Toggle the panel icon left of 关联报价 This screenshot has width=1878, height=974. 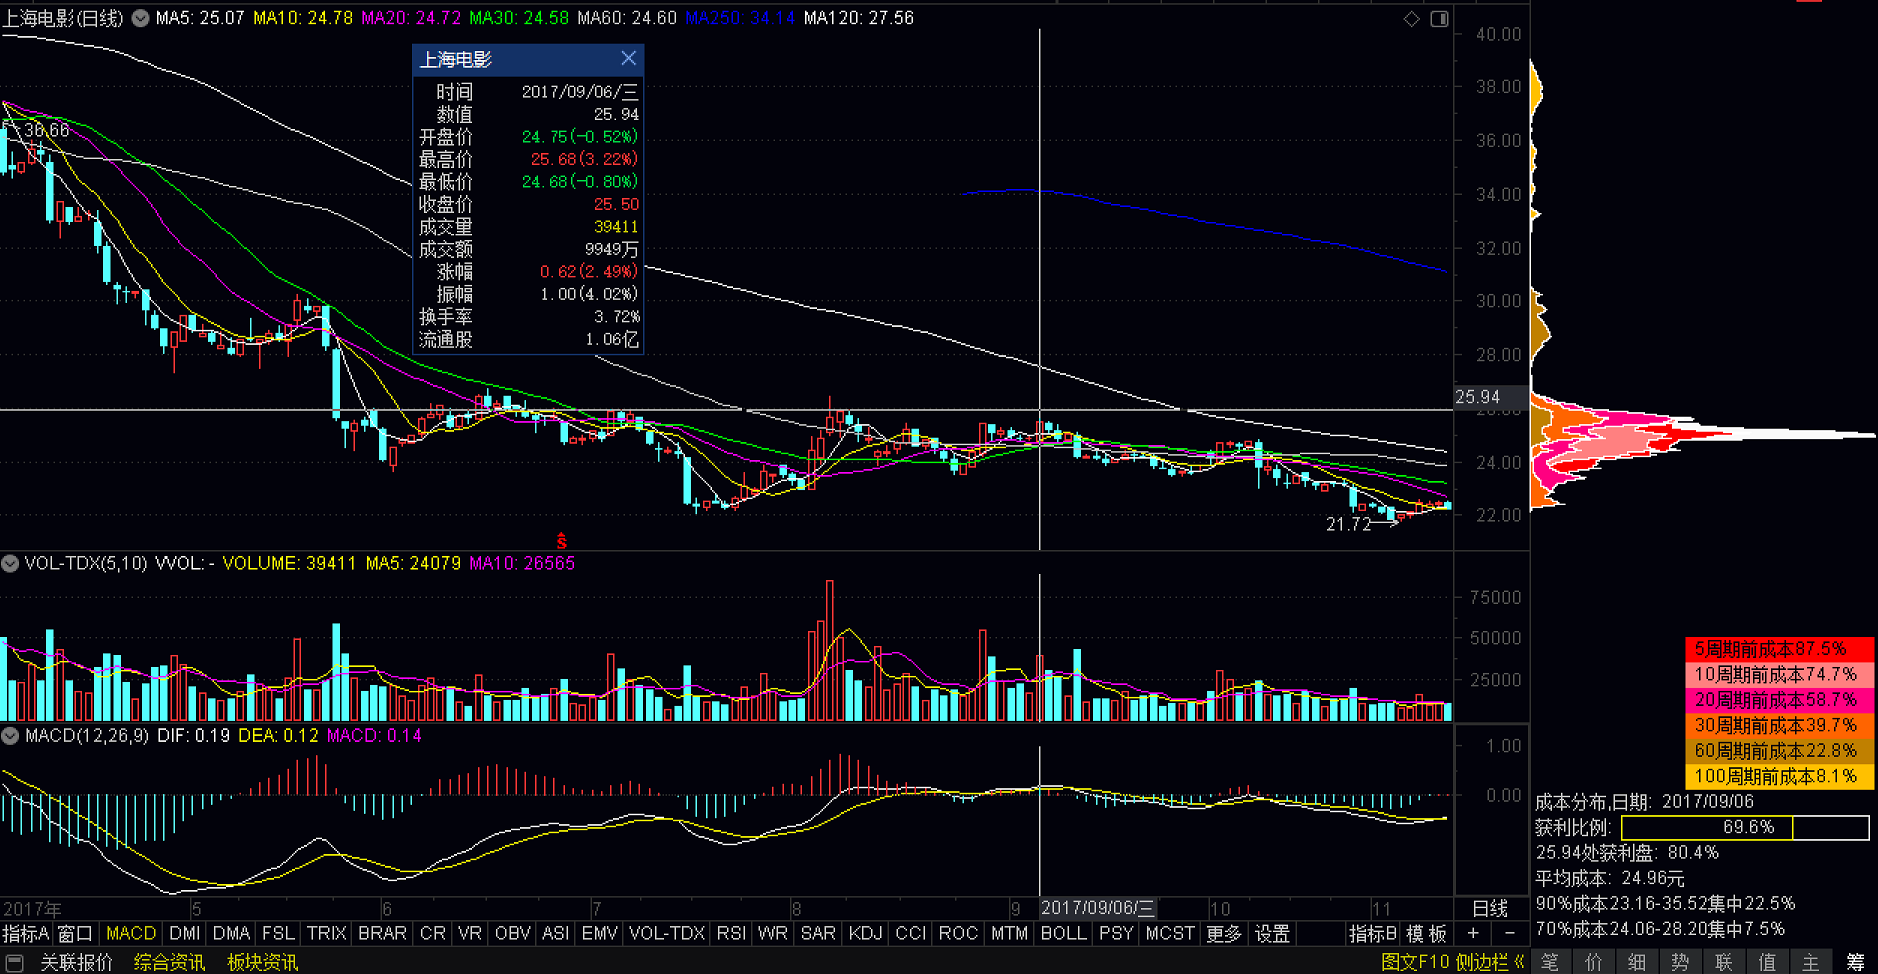click(14, 962)
